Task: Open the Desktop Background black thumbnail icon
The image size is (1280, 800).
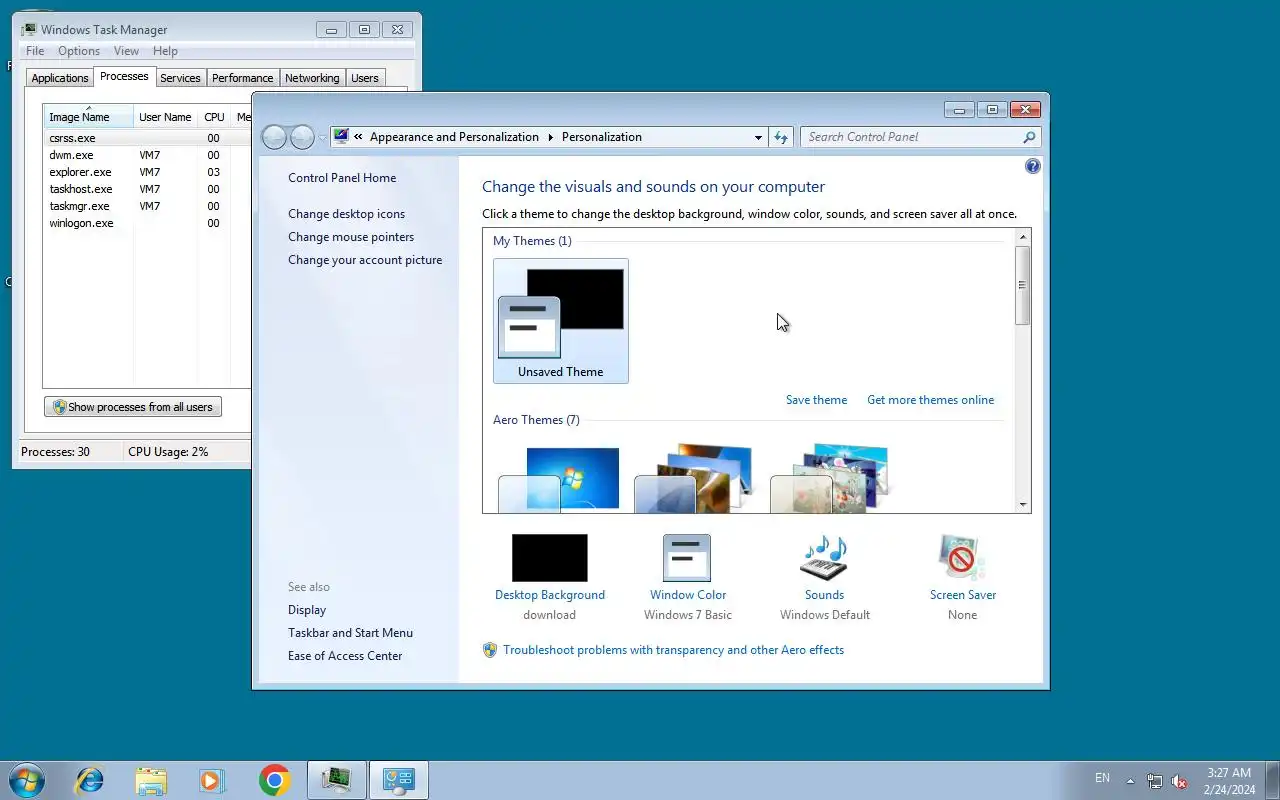Action: pyautogui.click(x=550, y=558)
